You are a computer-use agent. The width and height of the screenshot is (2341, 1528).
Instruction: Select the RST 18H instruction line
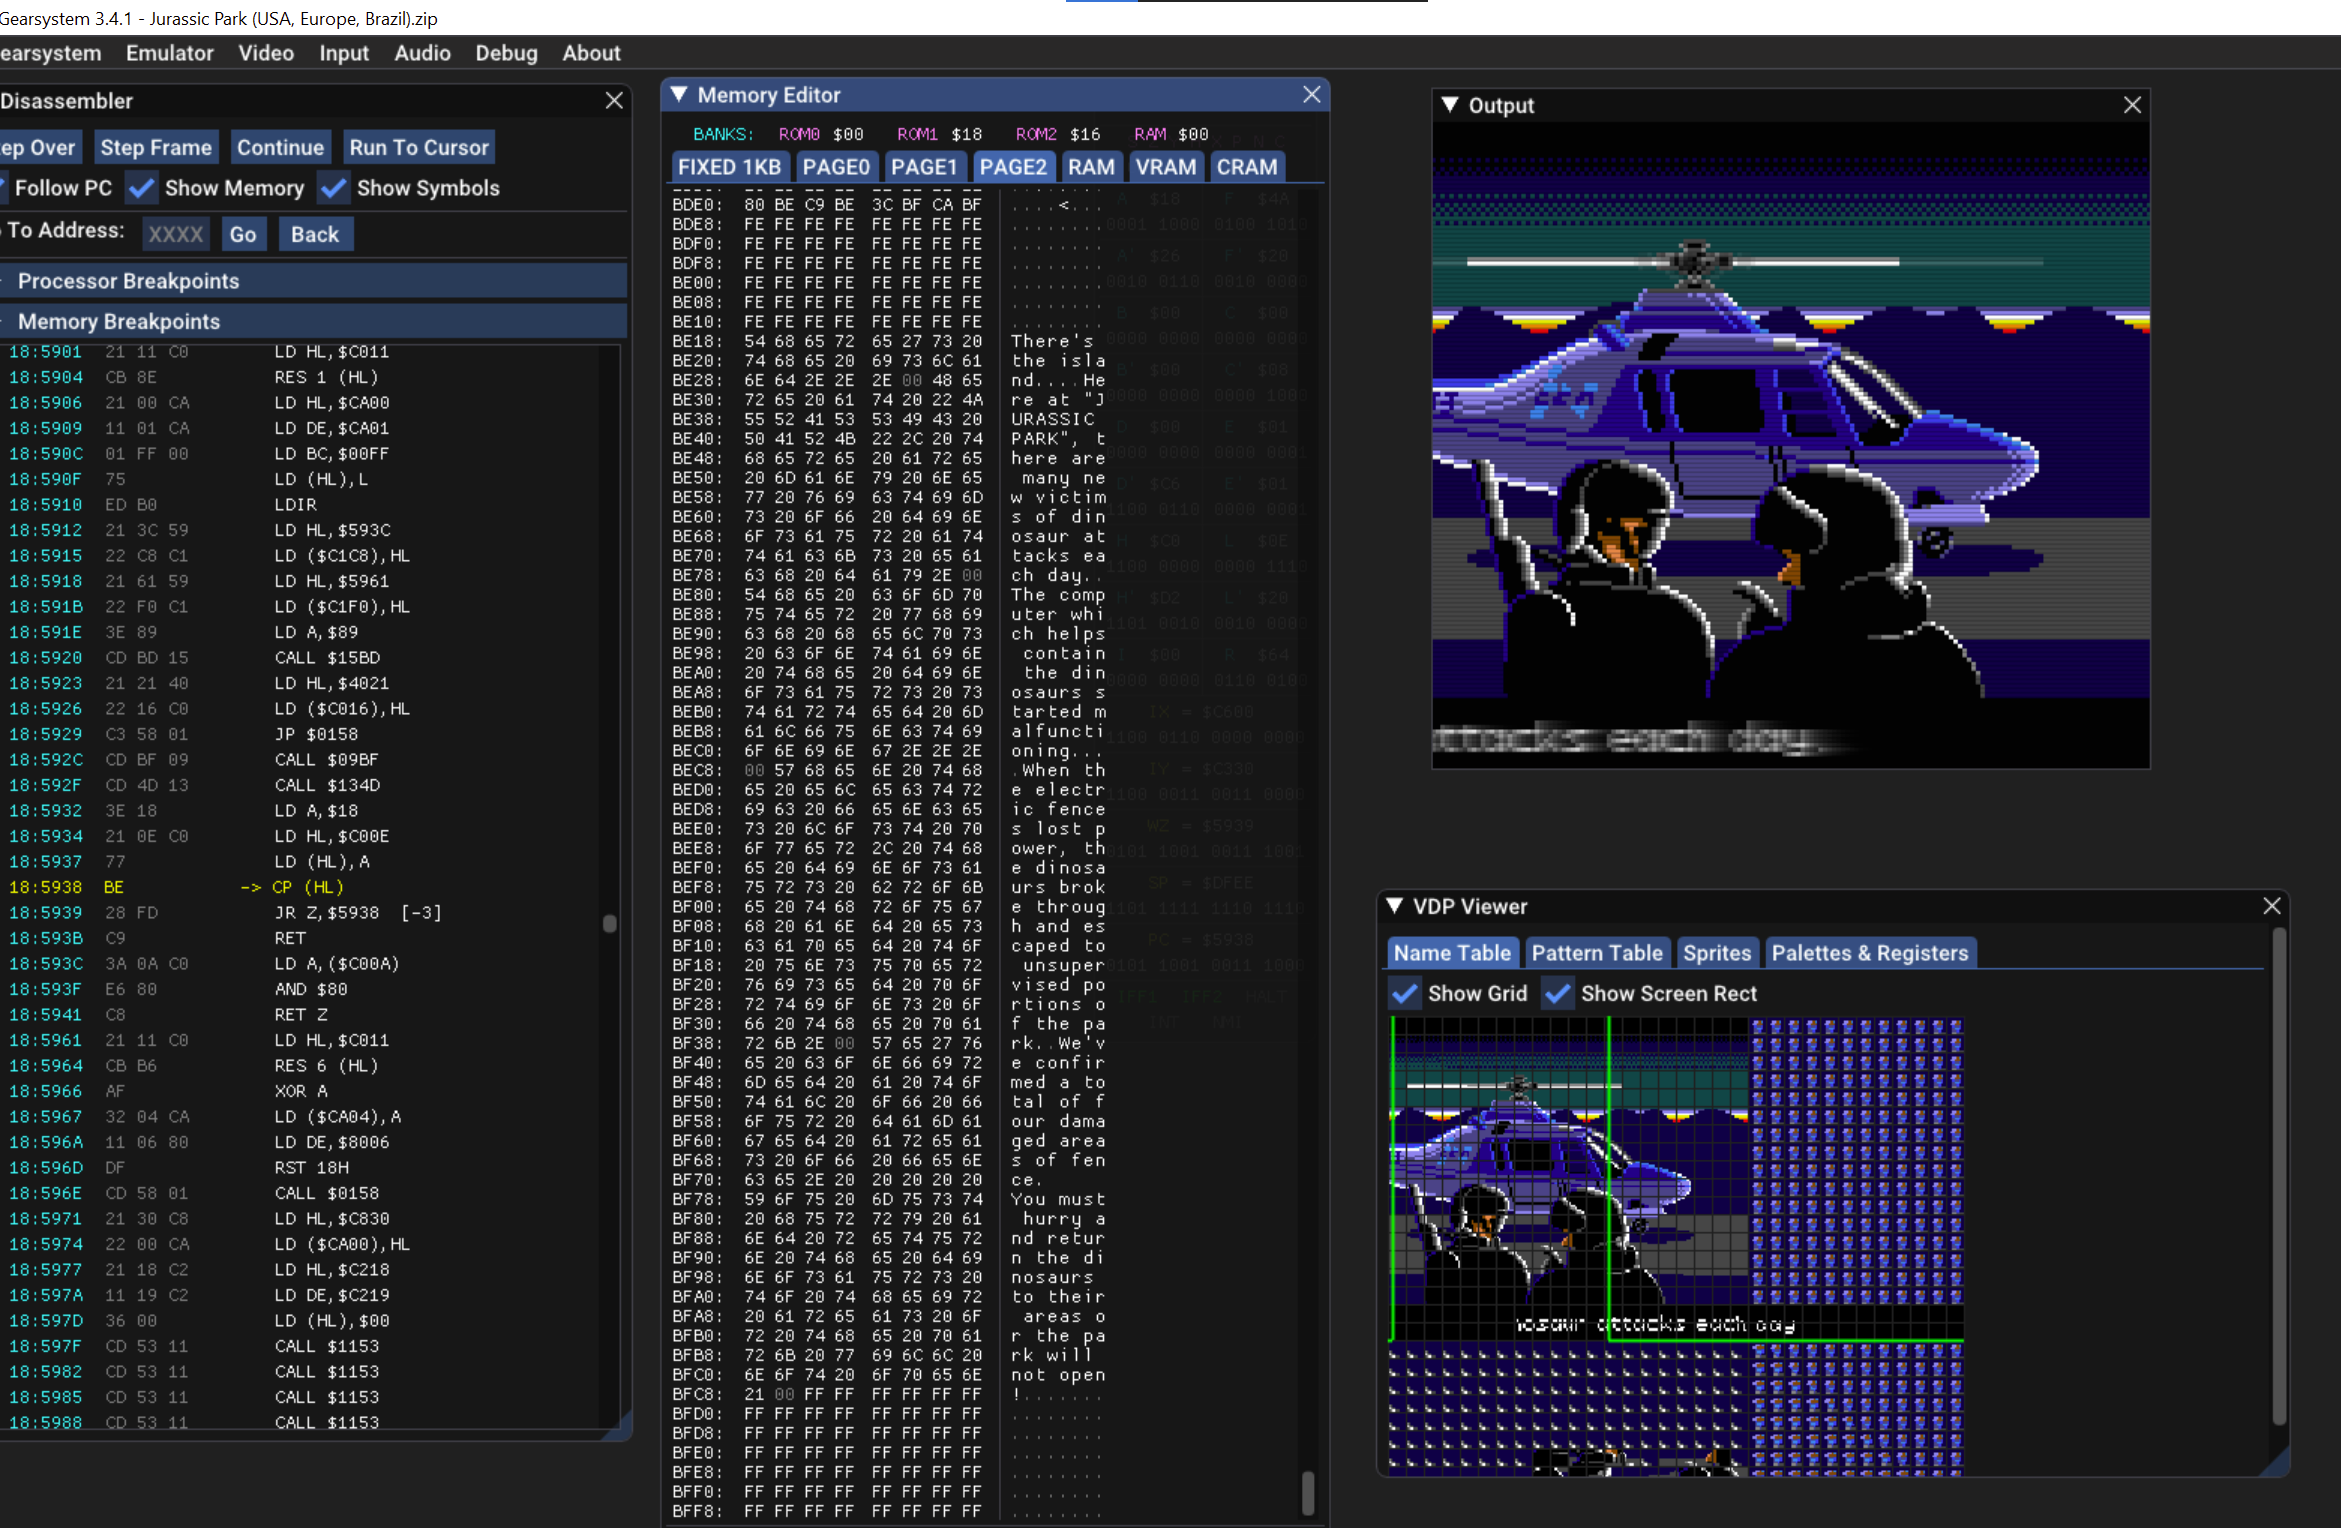tap(300, 1167)
